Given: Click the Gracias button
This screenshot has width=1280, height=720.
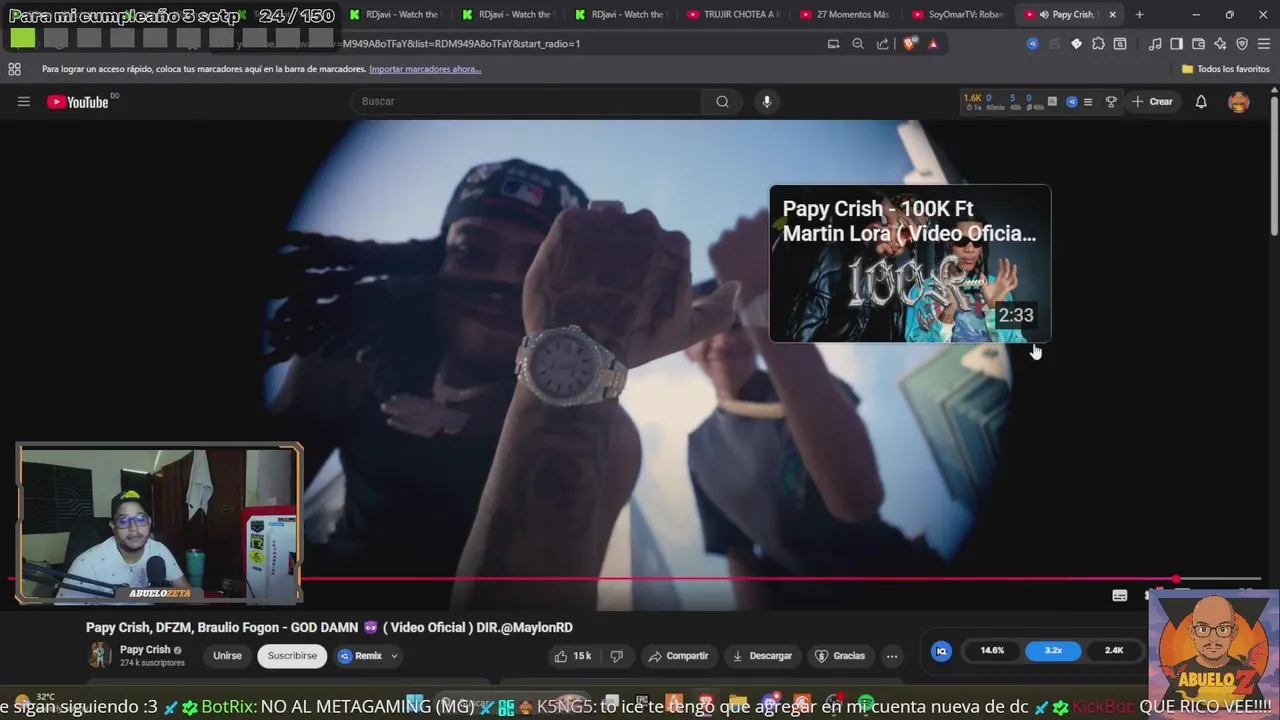Looking at the screenshot, I should pos(840,656).
